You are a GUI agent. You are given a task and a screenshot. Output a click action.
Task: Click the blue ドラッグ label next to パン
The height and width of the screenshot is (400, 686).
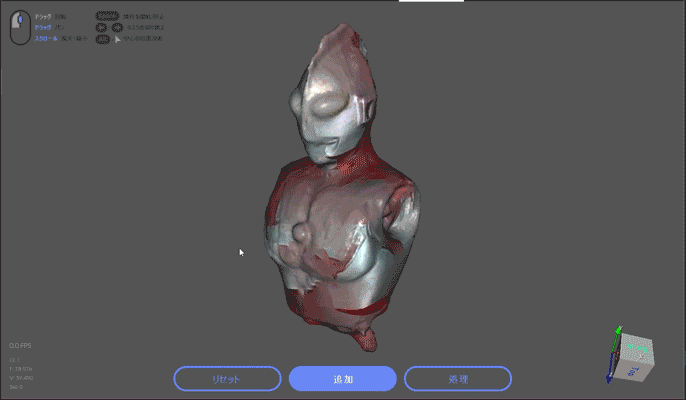[x=43, y=27]
